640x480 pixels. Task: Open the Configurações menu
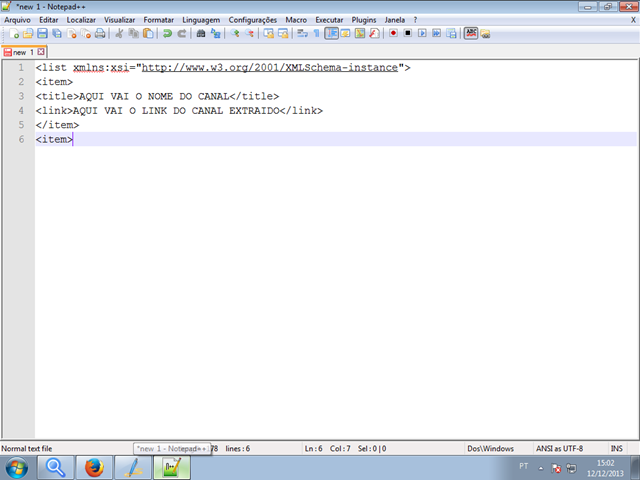point(253,20)
